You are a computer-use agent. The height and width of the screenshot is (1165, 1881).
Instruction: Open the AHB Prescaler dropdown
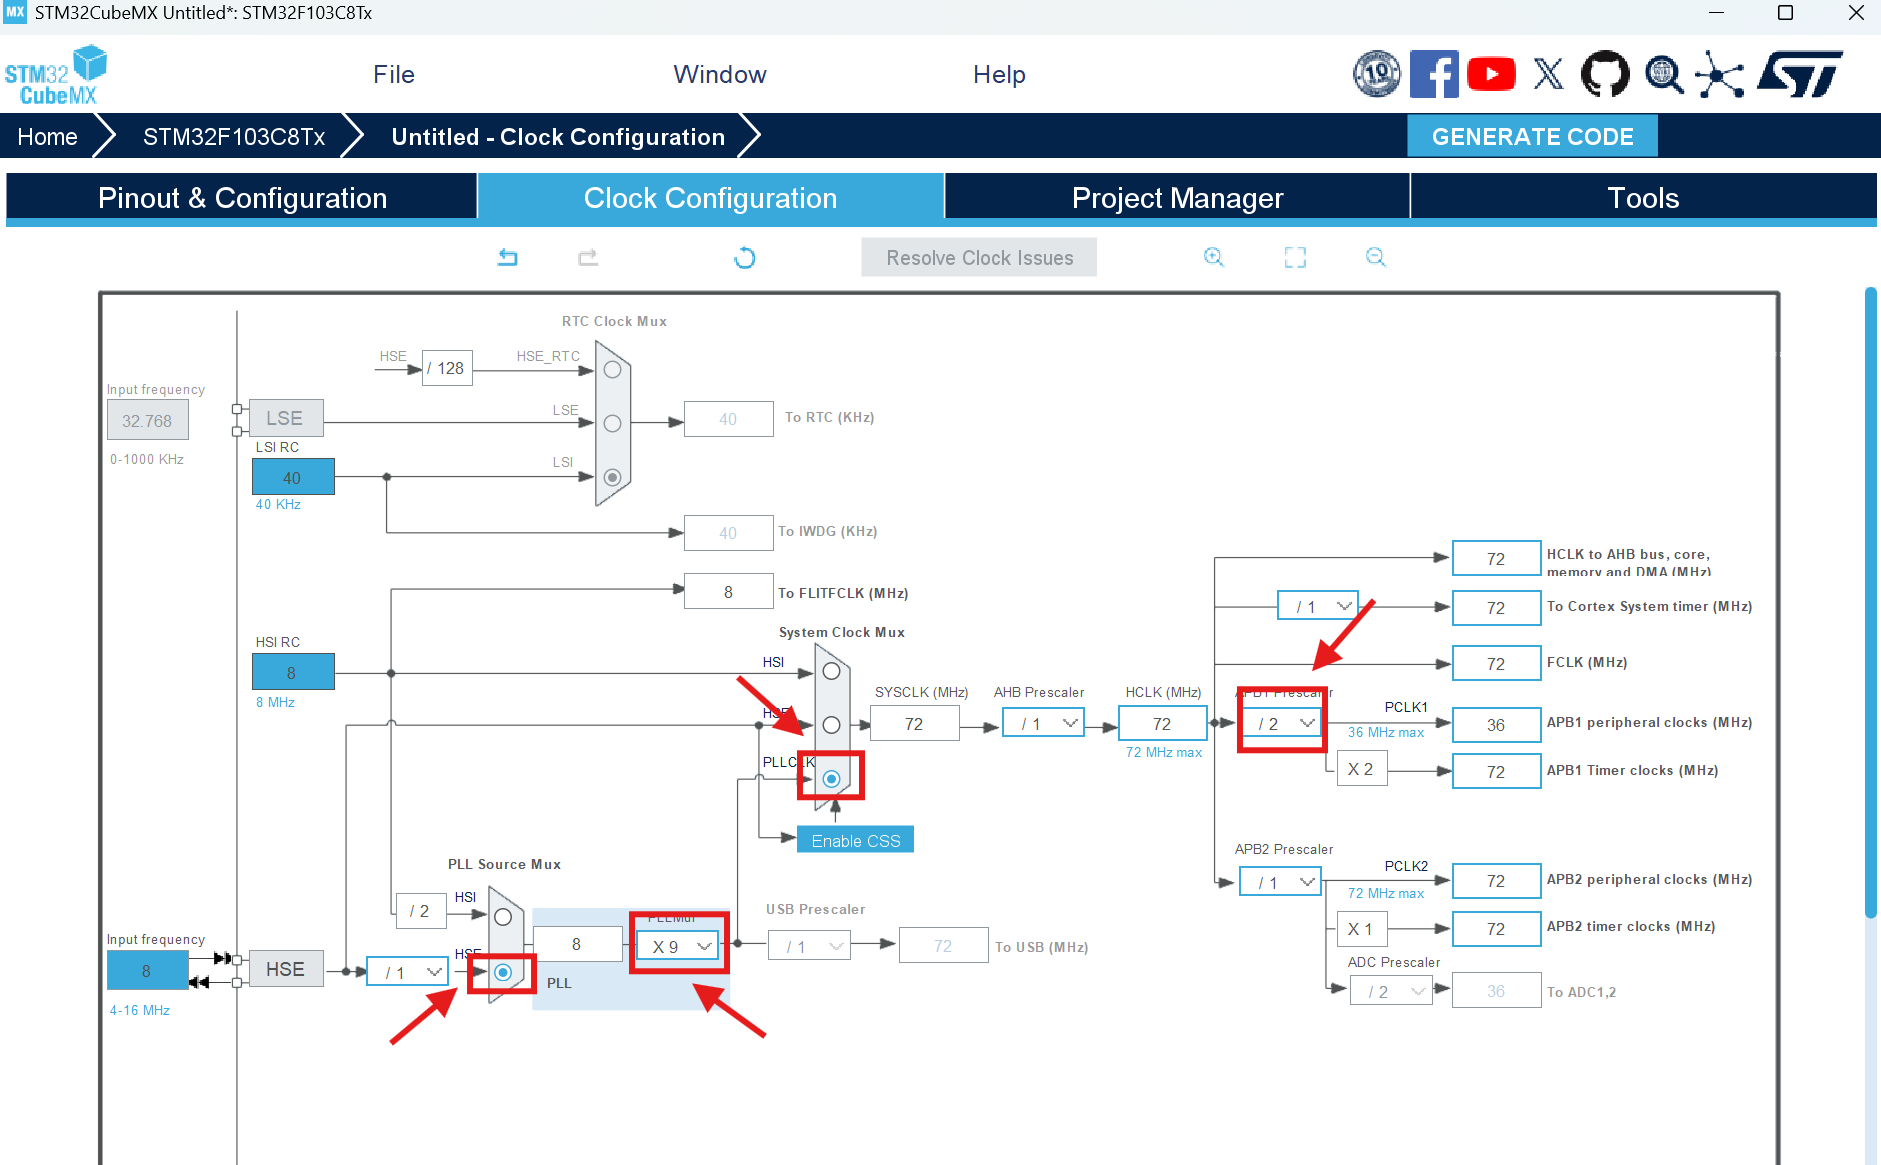1044,723
